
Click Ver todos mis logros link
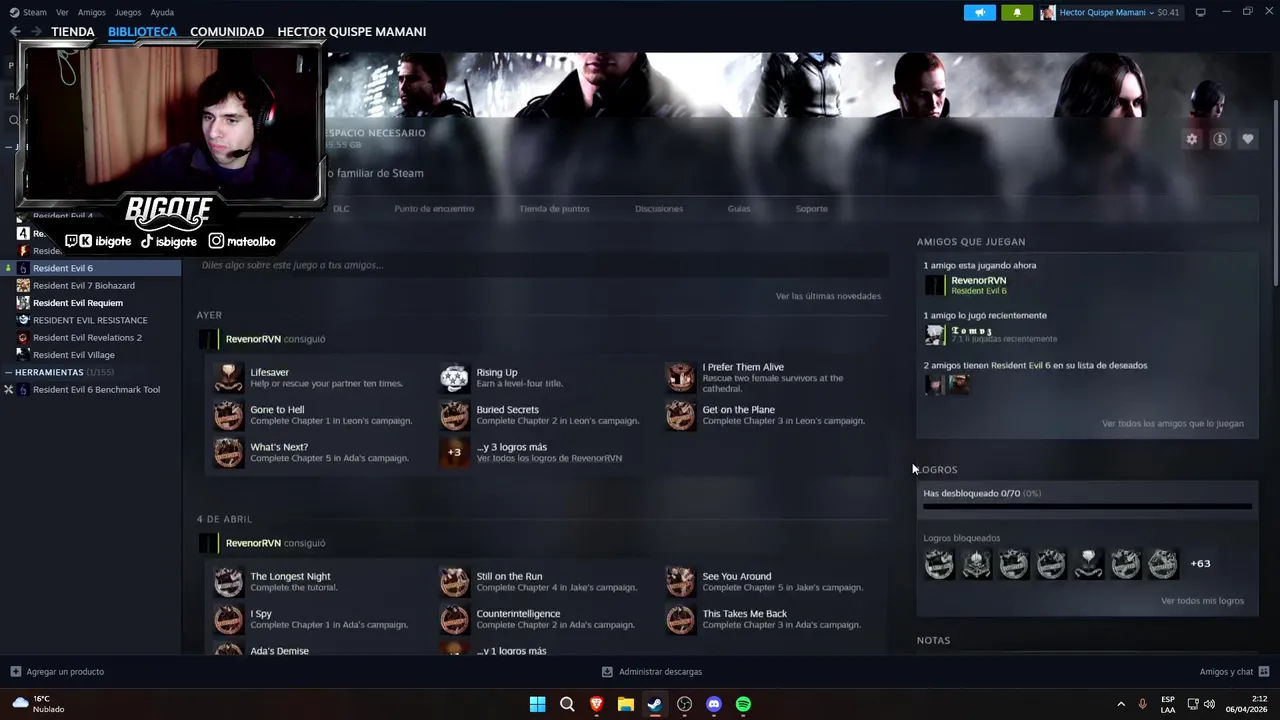(x=1202, y=601)
